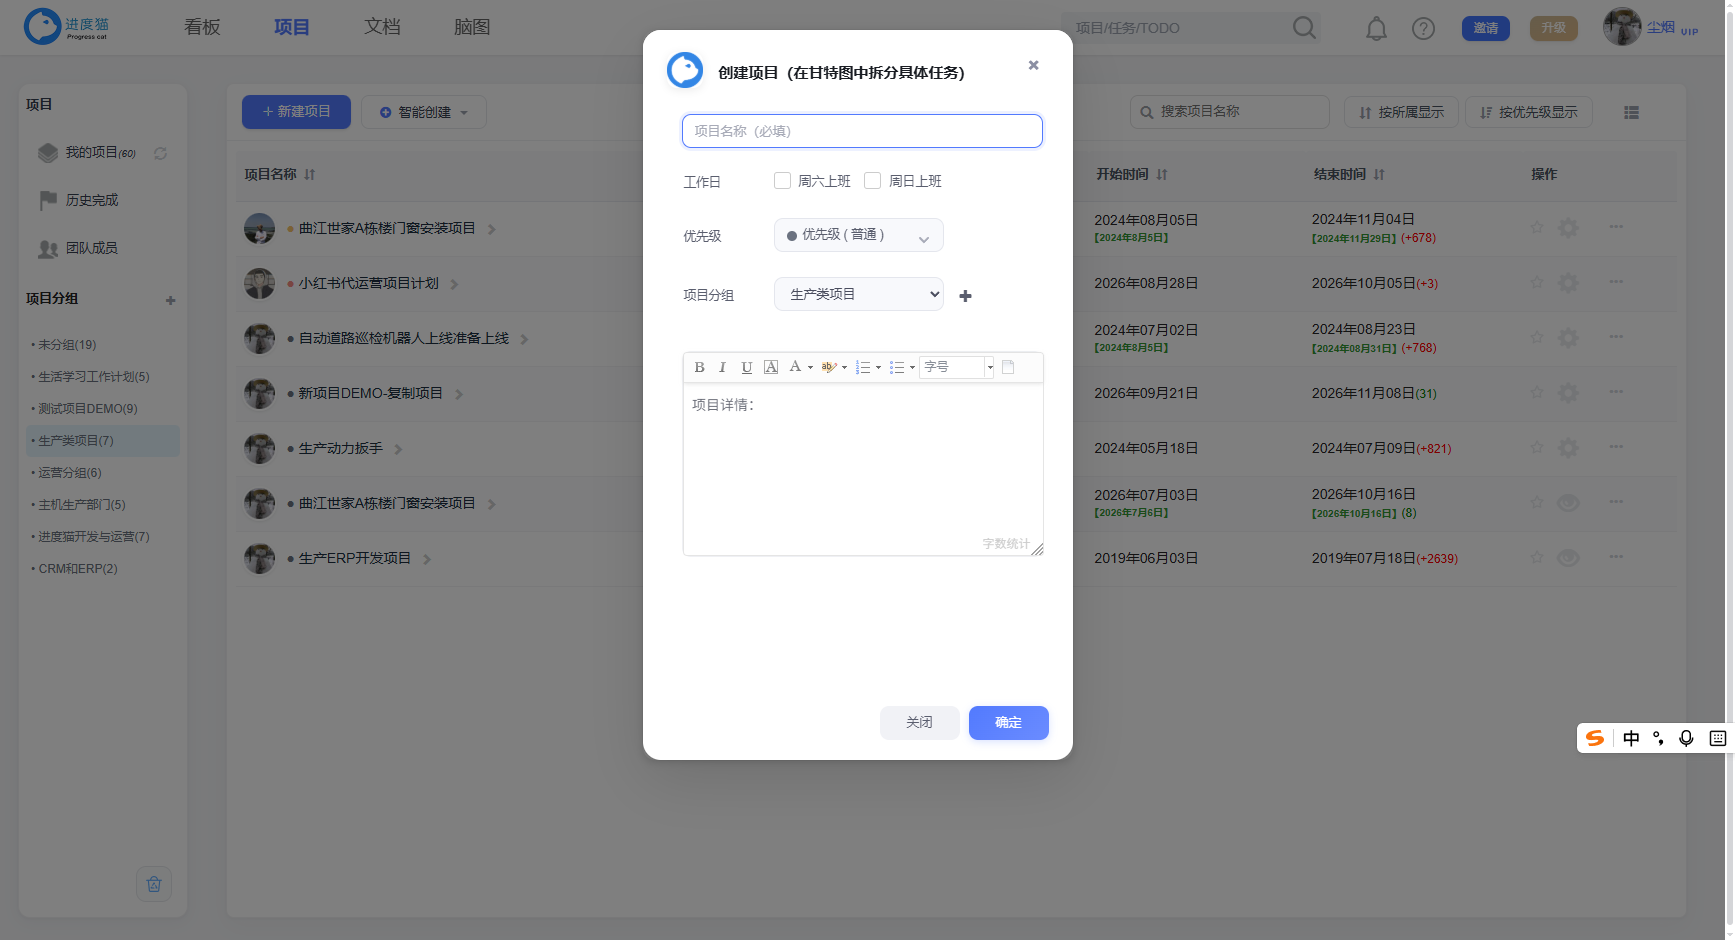
Task: Open the recycle bin icon in sidebar
Action: (154, 884)
